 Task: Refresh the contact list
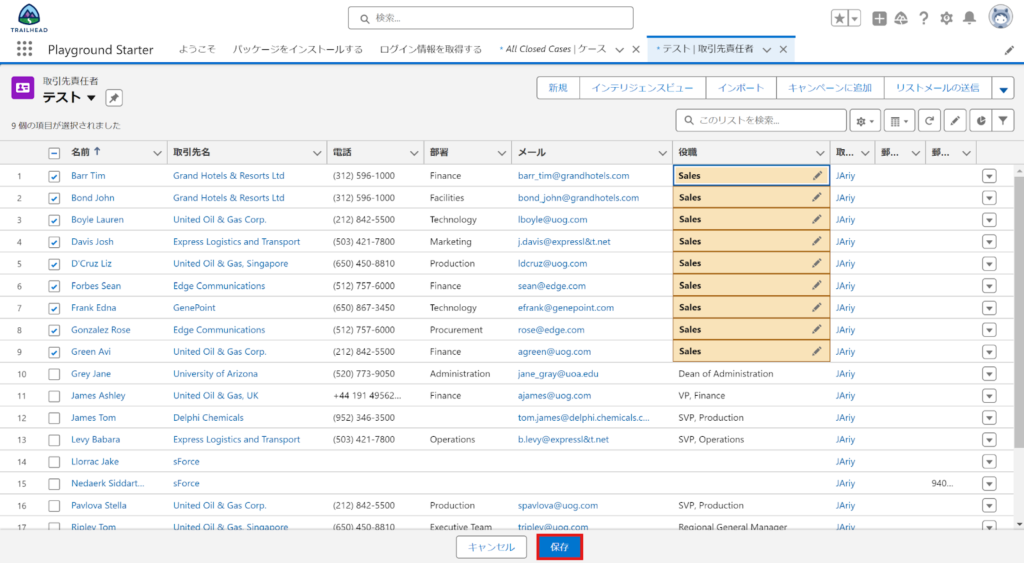point(930,120)
